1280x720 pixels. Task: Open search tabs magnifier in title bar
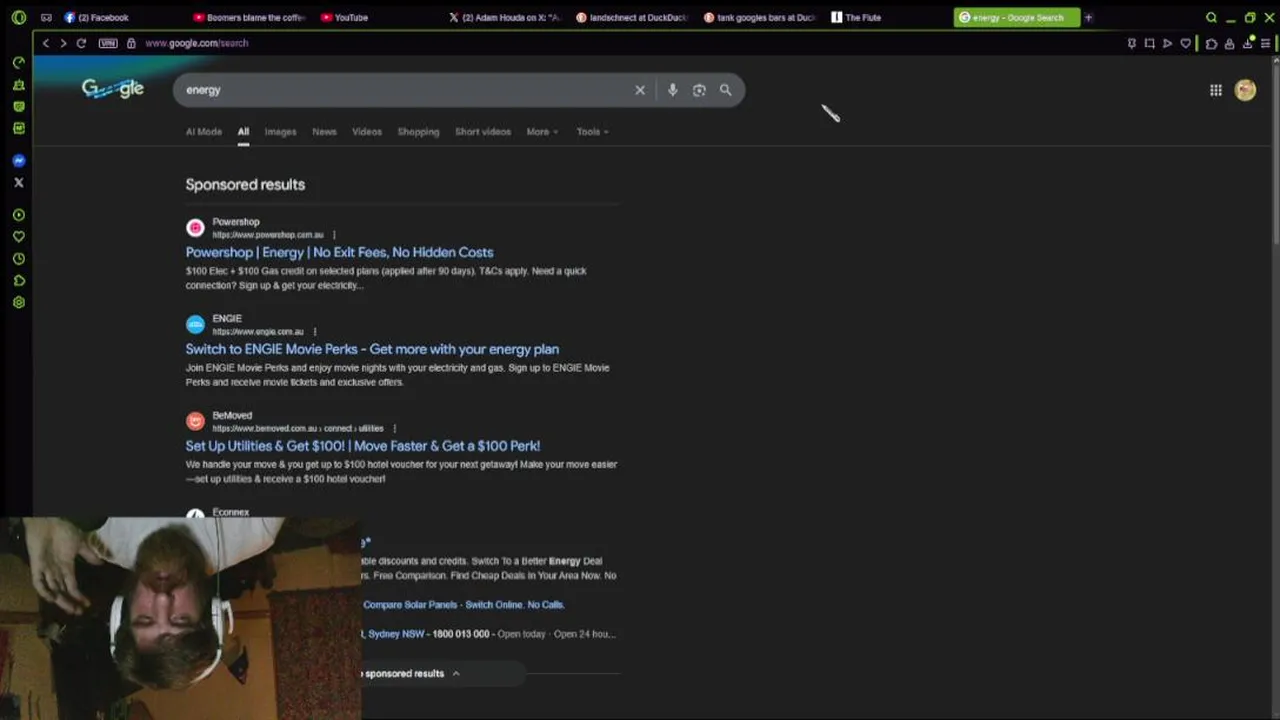1211,17
